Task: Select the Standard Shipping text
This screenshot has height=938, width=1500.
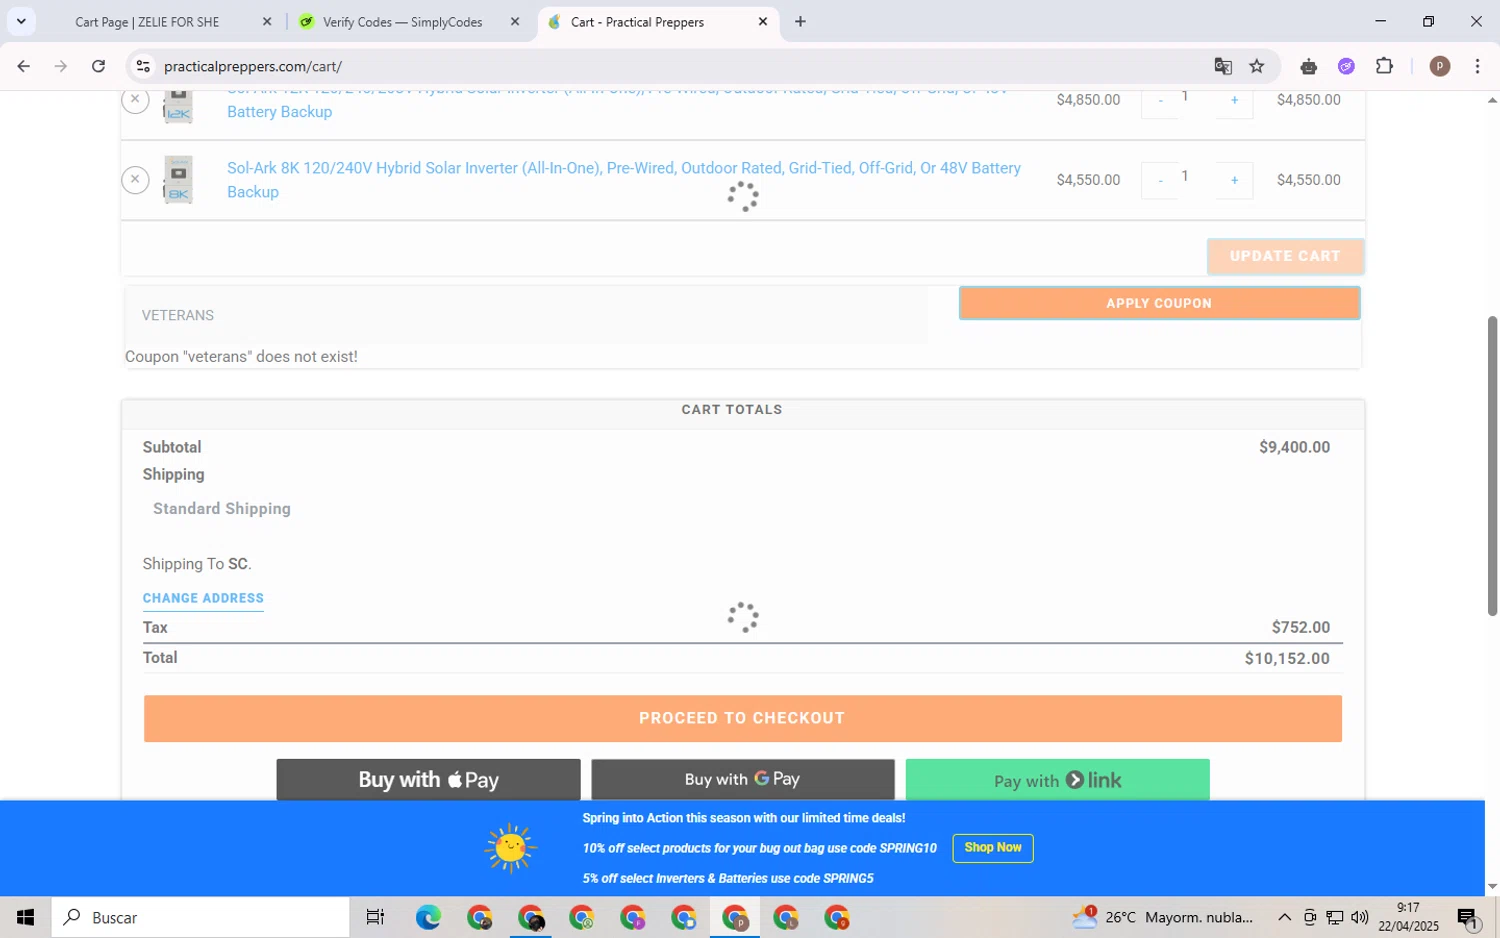Action: (222, 508)
